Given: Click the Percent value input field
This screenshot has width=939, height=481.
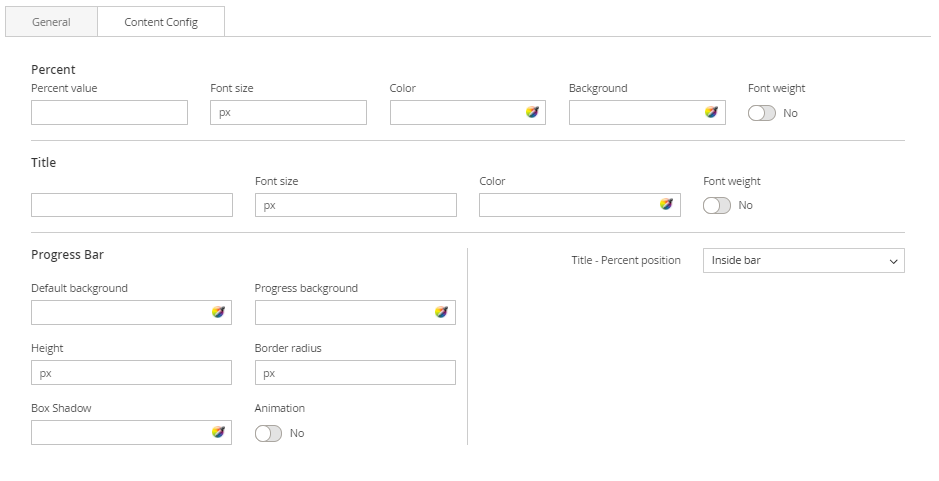Looking at the screenshot, I should (x=109, y=113).
